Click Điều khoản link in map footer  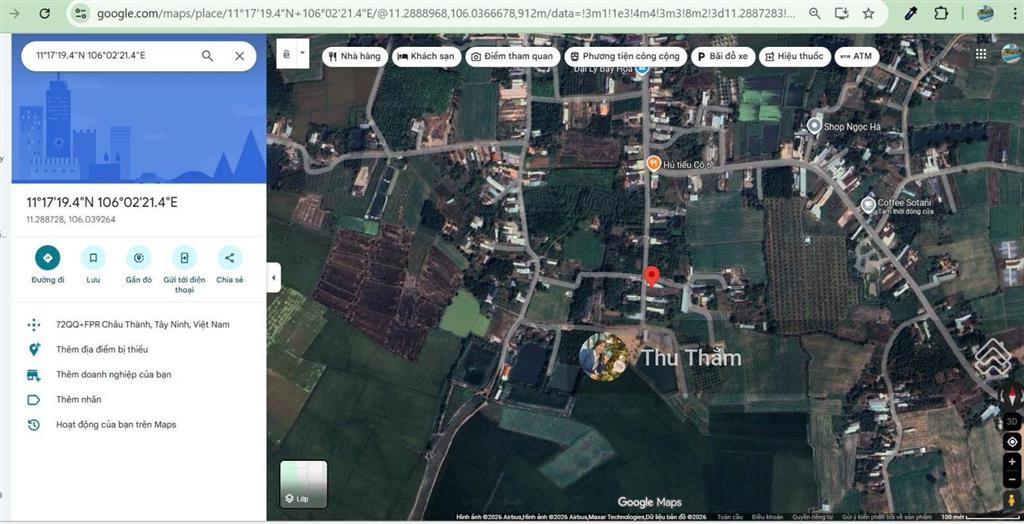[x=767, y=517]
